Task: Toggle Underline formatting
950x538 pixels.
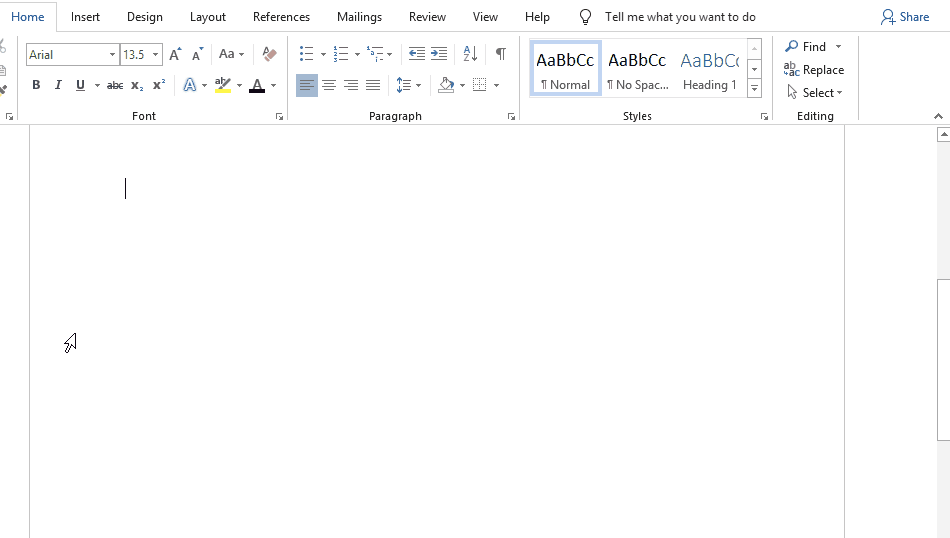Action: point(80,85)
